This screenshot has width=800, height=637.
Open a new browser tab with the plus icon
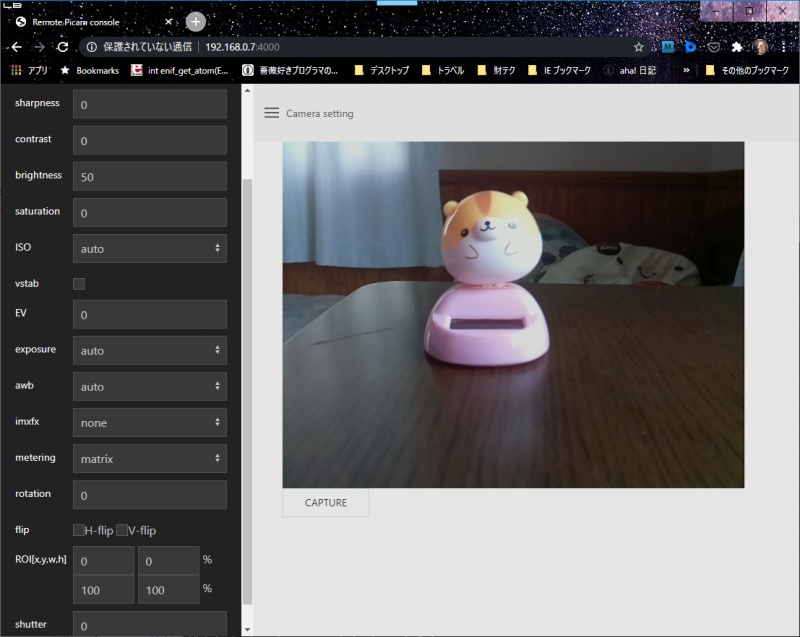click(194, 20)
